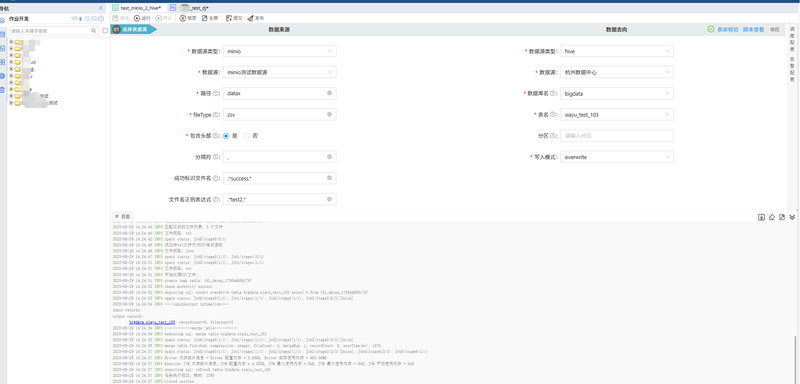Click the eraser clear-log icon in the log panel
800x384 pixels.
pyautogui.click(x=772, y=217)
